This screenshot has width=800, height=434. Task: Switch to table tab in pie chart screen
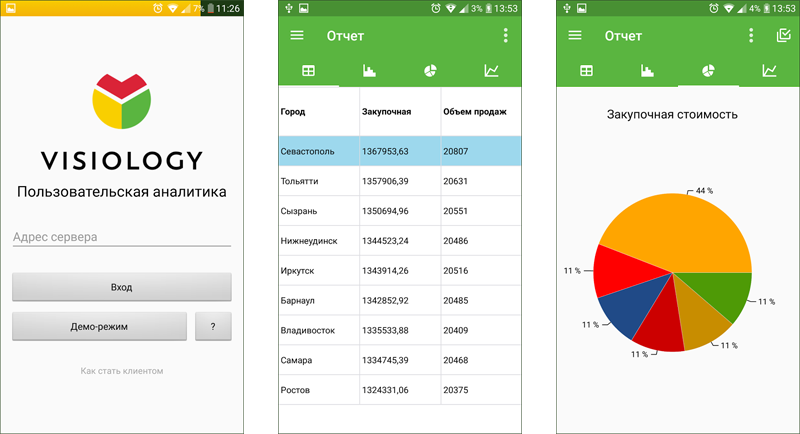tap(587, 71)
